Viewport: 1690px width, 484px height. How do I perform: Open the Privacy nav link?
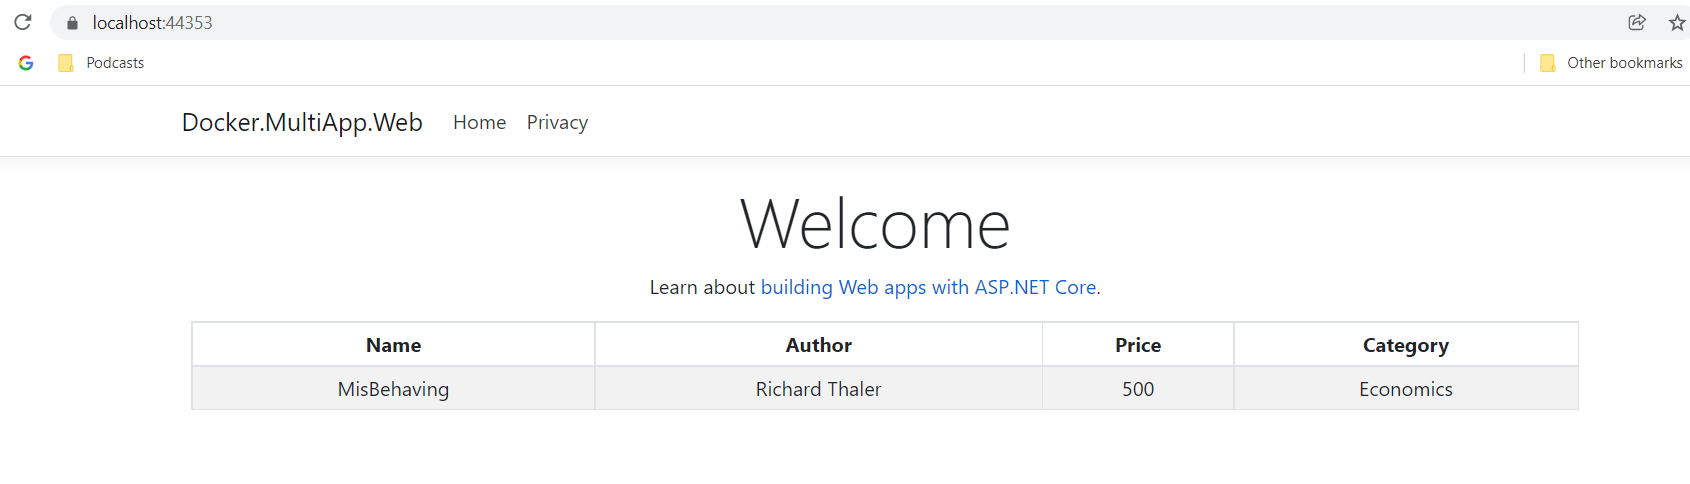[x=557, y=122]
